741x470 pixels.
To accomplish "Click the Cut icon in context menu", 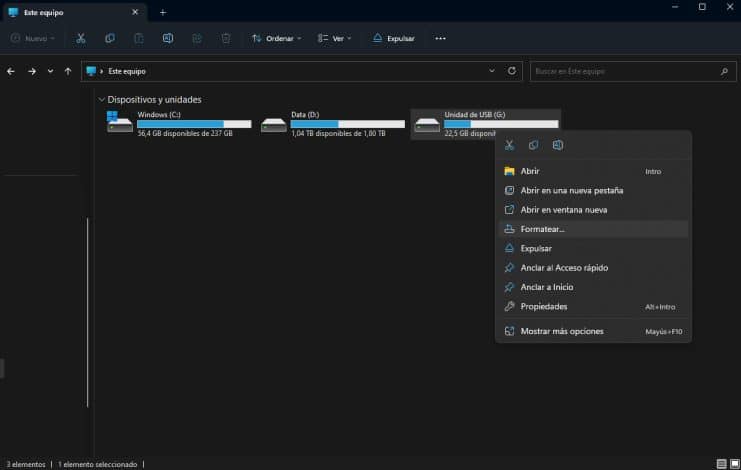I will [x=509, y=145].
